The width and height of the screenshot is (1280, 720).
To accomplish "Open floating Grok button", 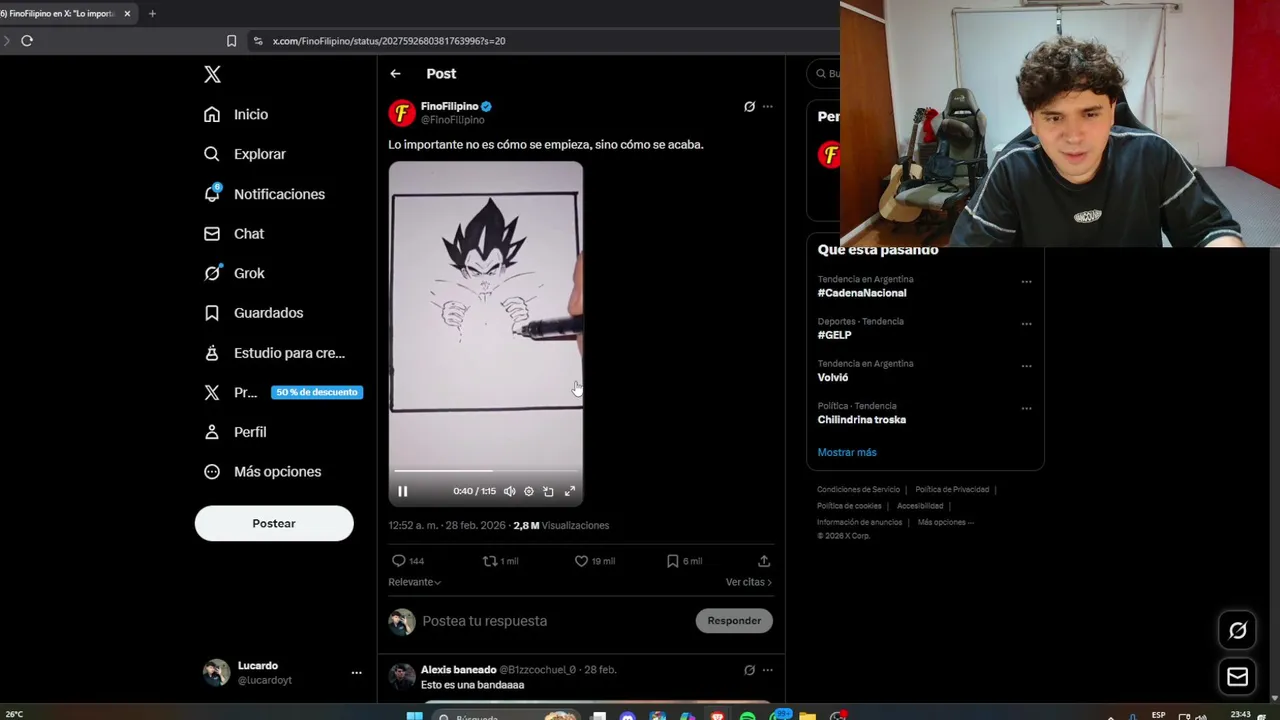I will 1237,630.
